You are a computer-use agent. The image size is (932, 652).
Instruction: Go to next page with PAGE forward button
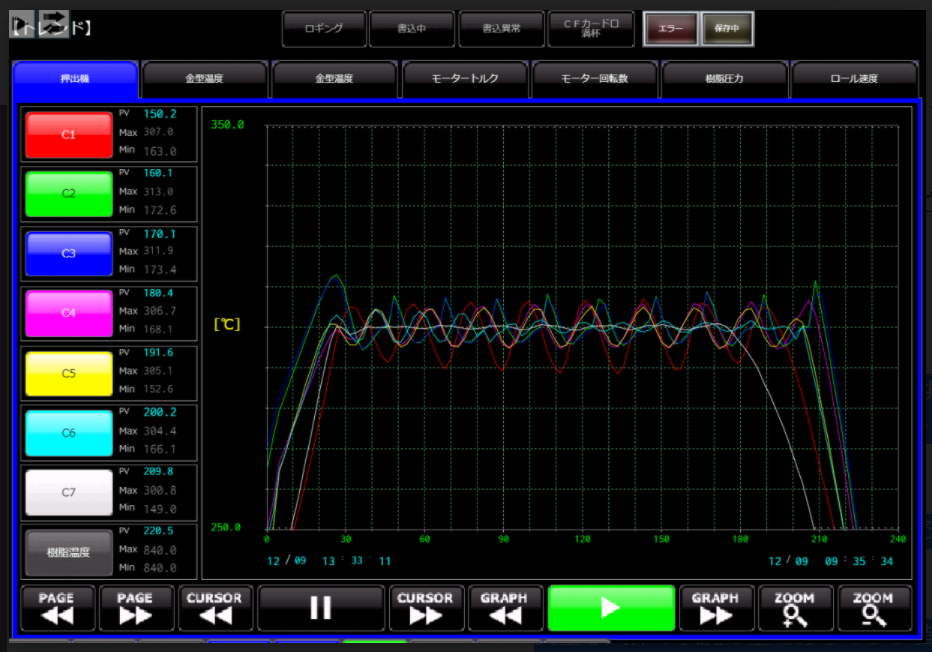tap(136, 608)
